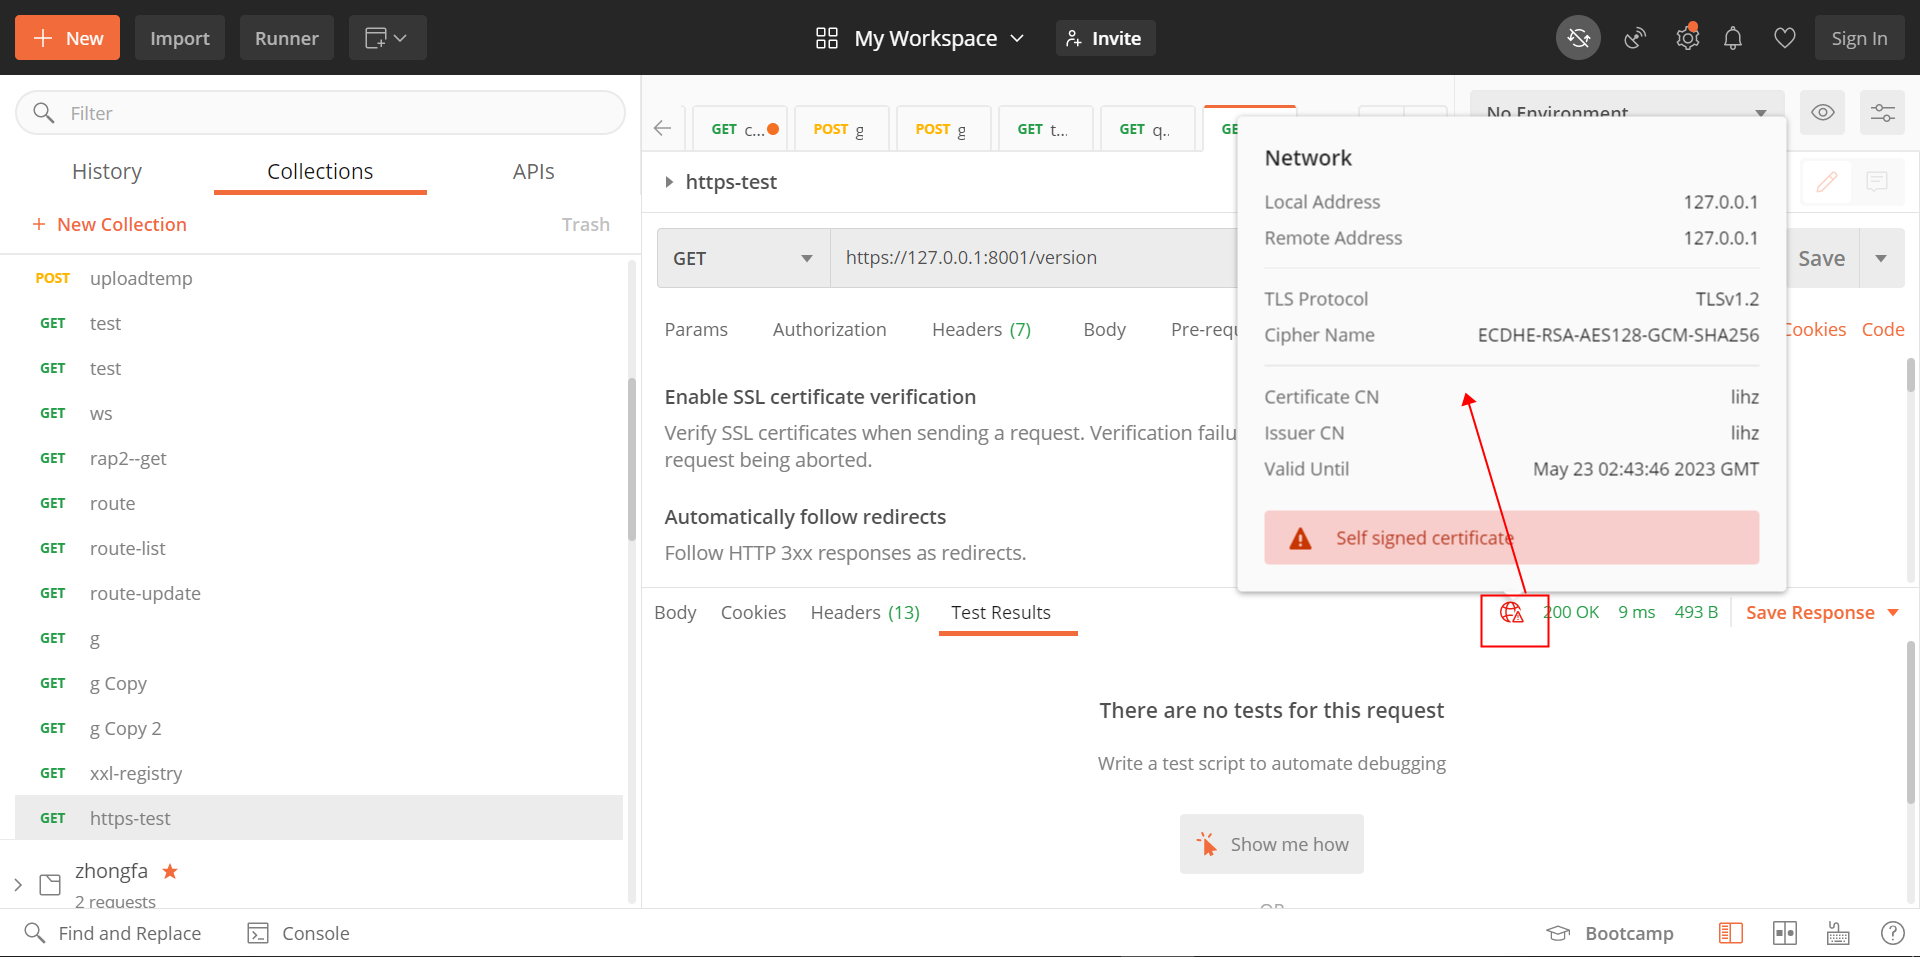The height and width of the screenshot is (957, 1920).
Task: Open the Save Response dropdown
Action: [1822, 612]
